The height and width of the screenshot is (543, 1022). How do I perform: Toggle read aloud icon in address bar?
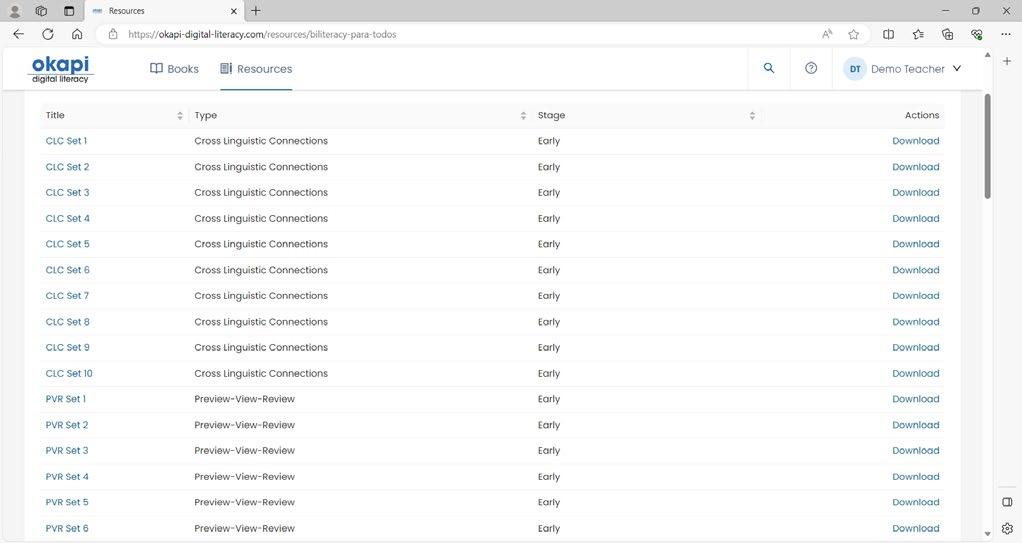click(826, 35)
